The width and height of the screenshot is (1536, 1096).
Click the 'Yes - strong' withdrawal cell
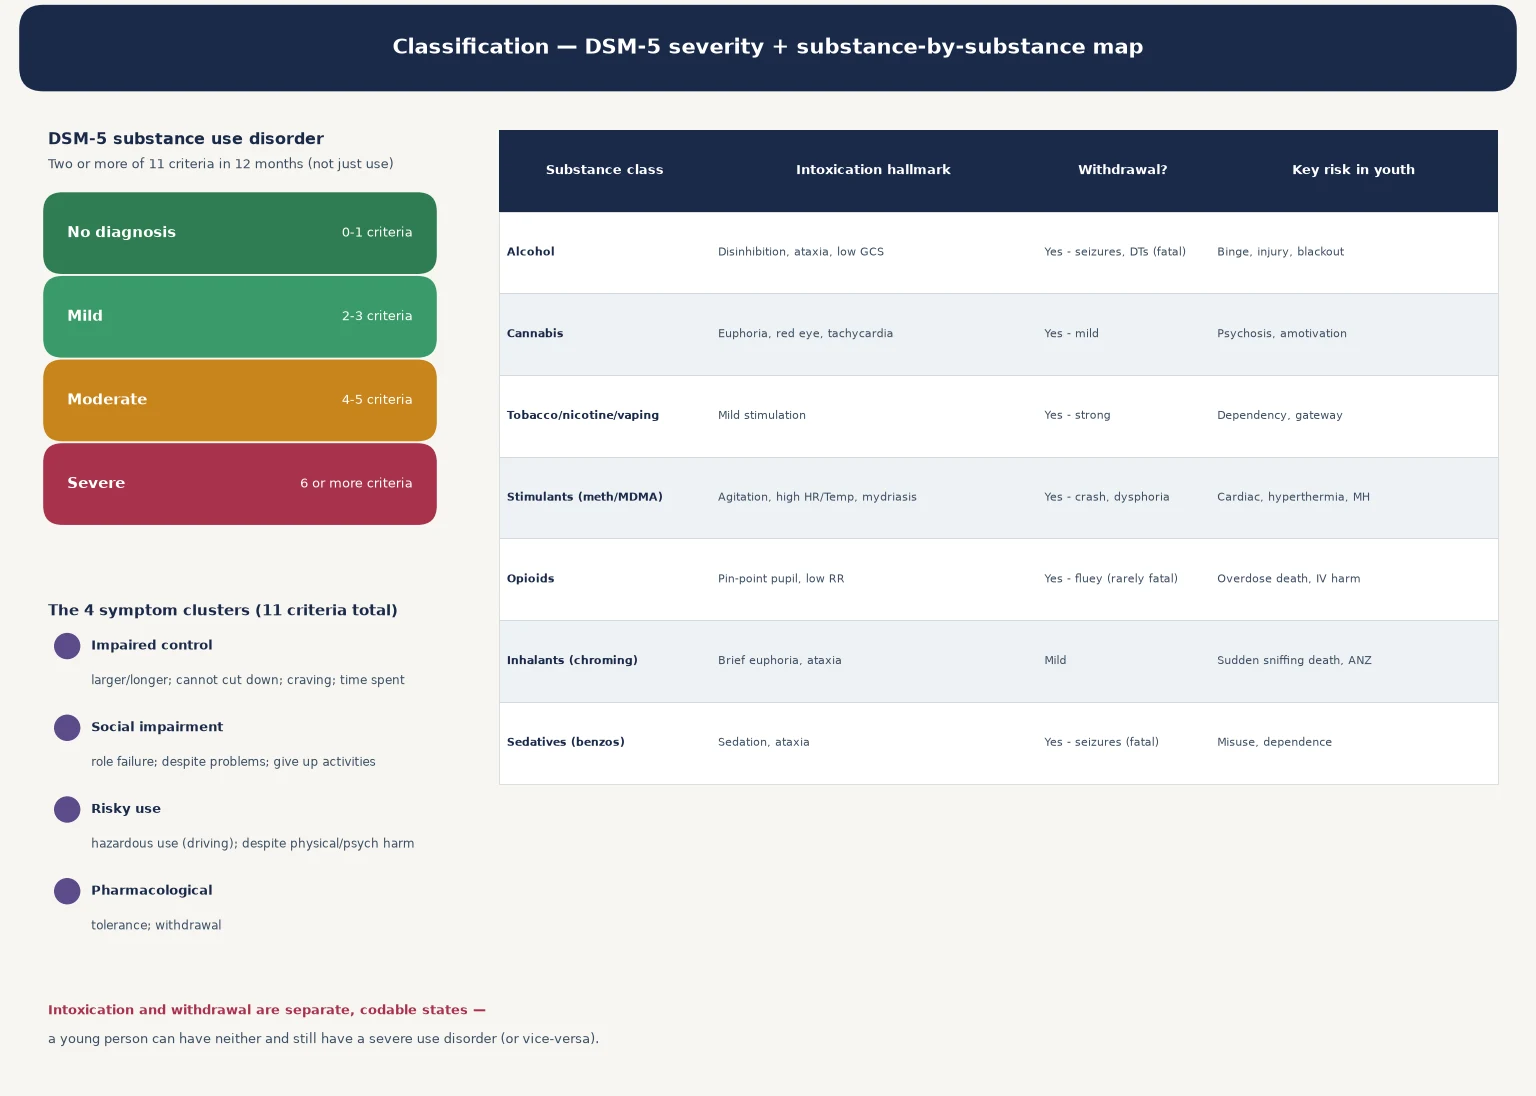point(1077,415)
